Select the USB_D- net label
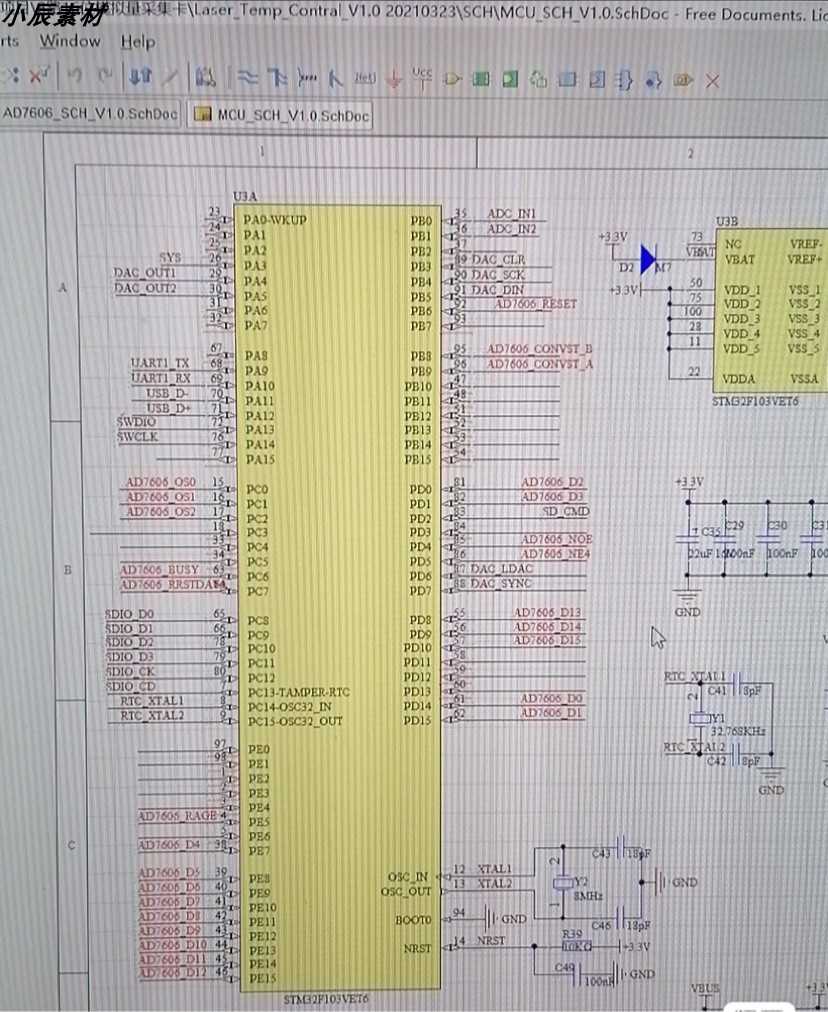 tap(167, 393)
